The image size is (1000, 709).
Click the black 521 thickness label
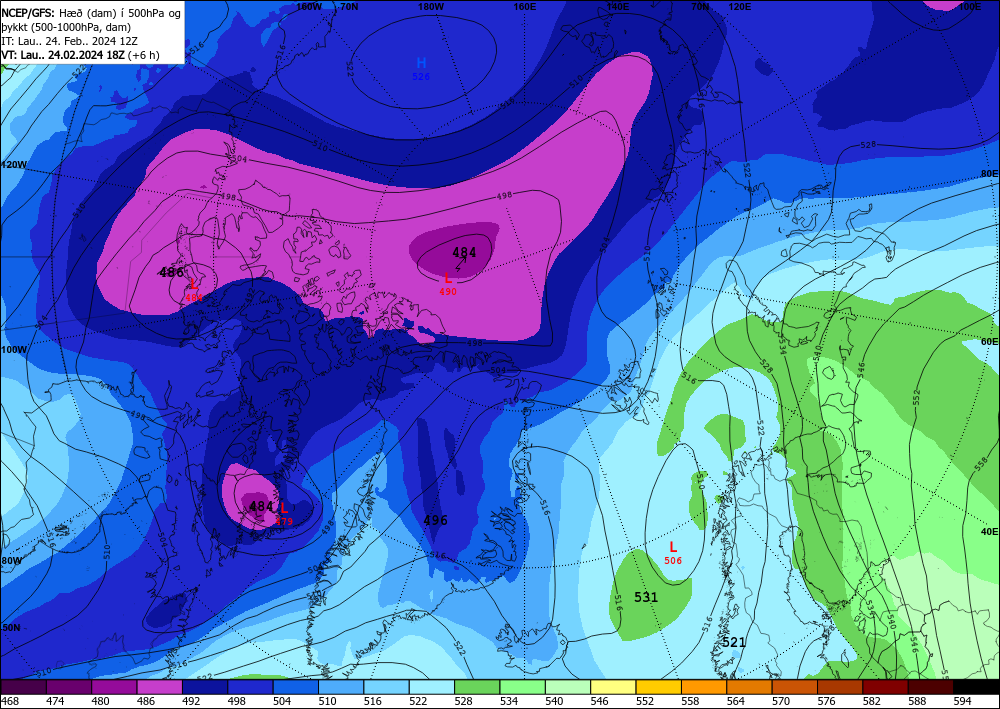tap(734, 642)
